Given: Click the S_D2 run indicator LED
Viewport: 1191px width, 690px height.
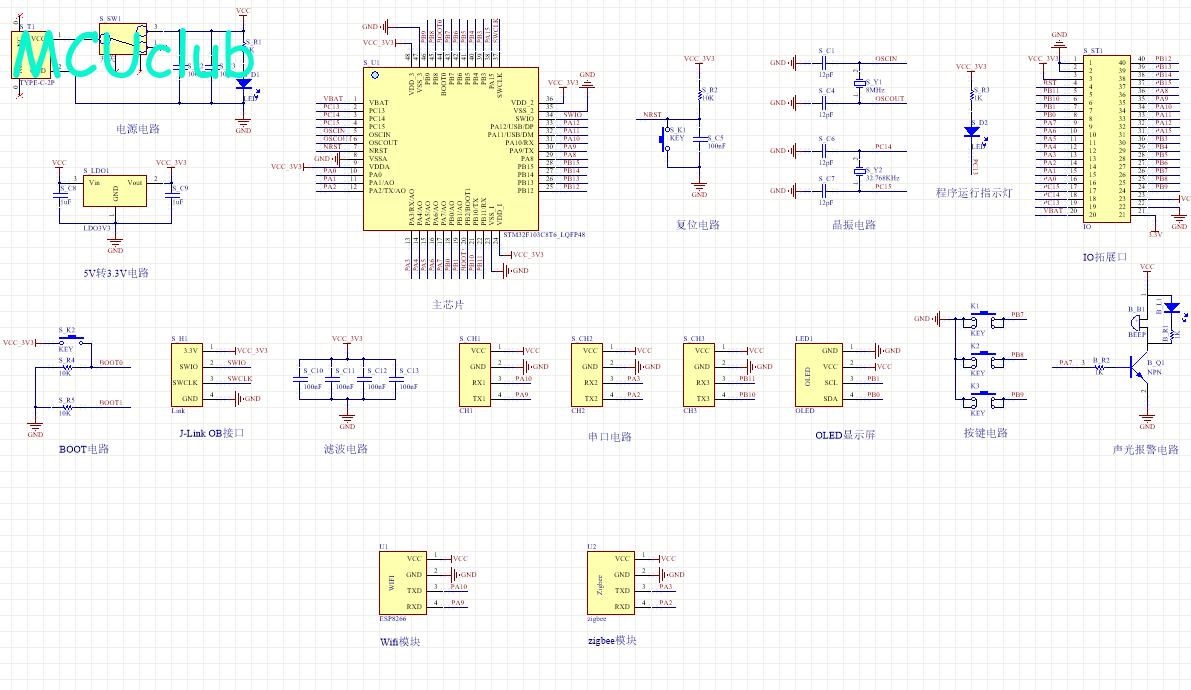Looking at the screenshot, I should [972, 132].
